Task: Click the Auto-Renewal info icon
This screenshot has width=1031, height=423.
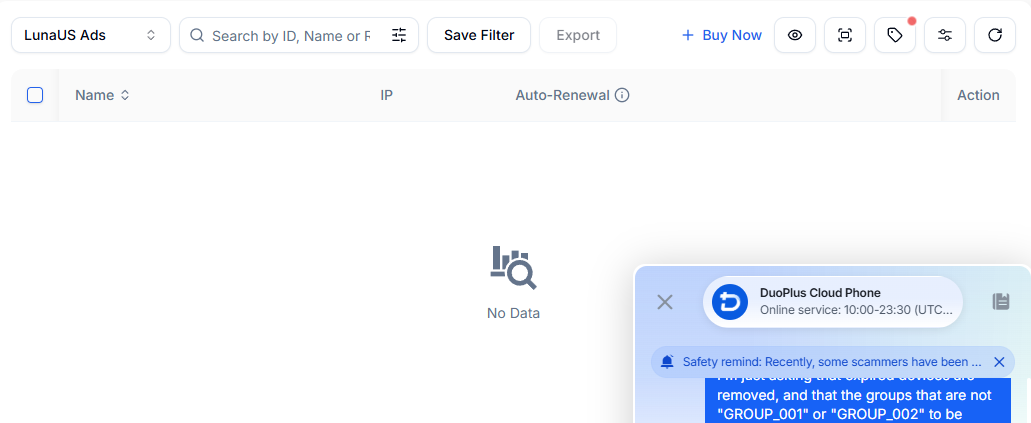Action: tap(622, 95)
